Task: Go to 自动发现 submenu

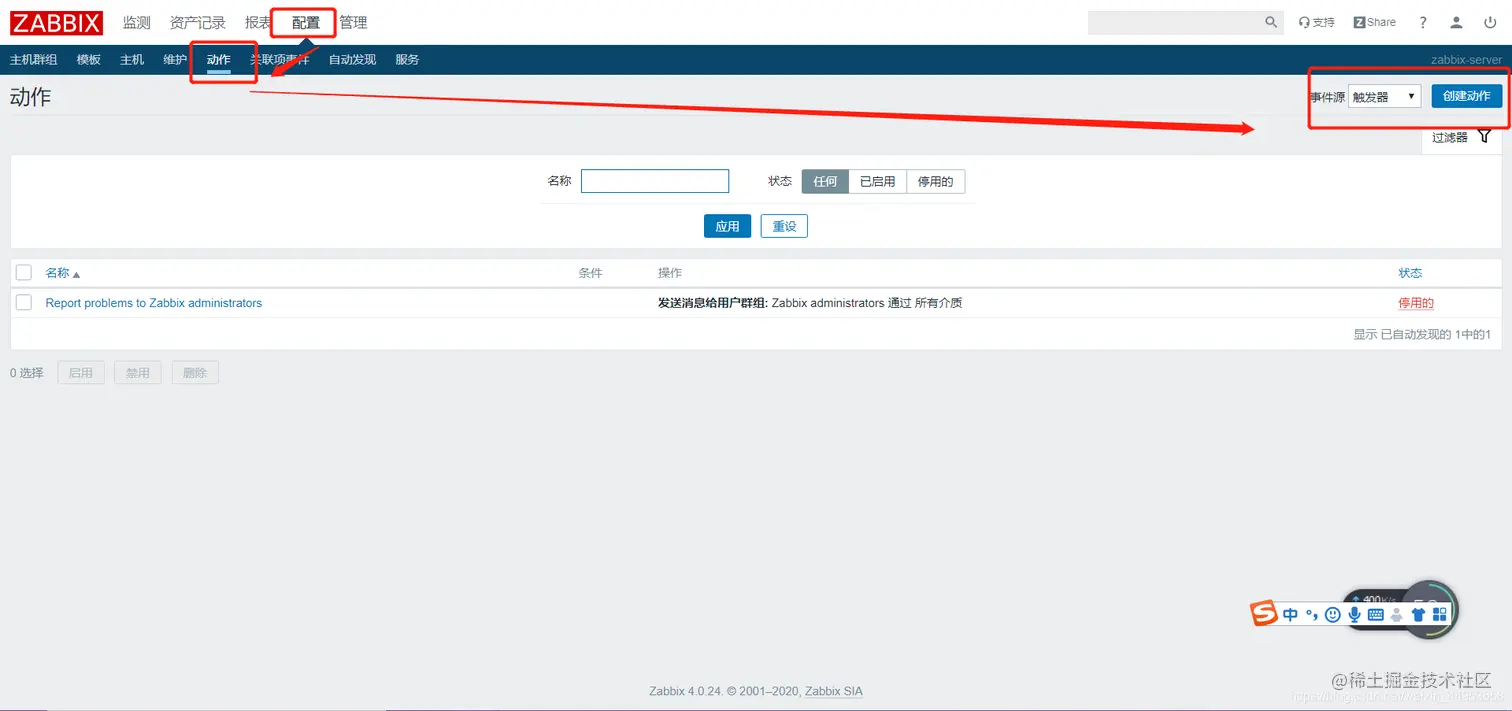Action: 352,60
